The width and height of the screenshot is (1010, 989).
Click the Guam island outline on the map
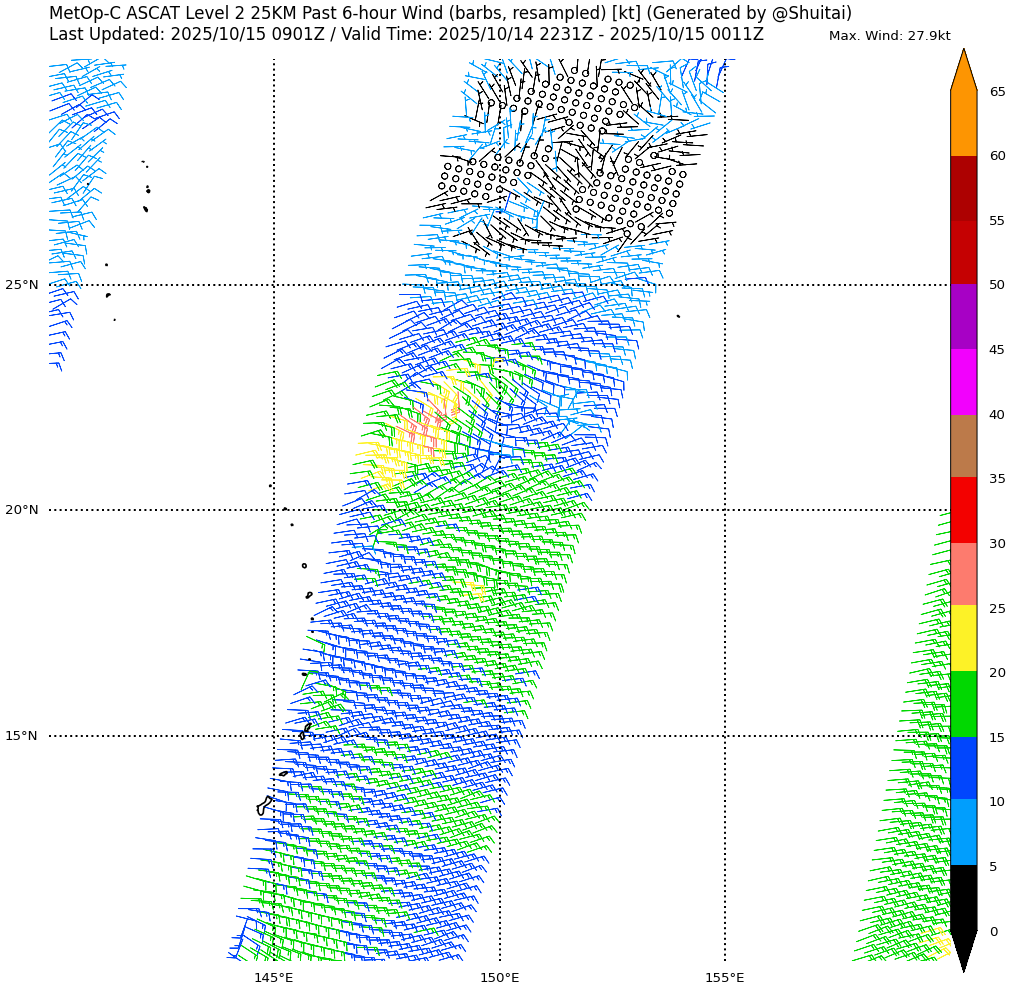point(264,805)
